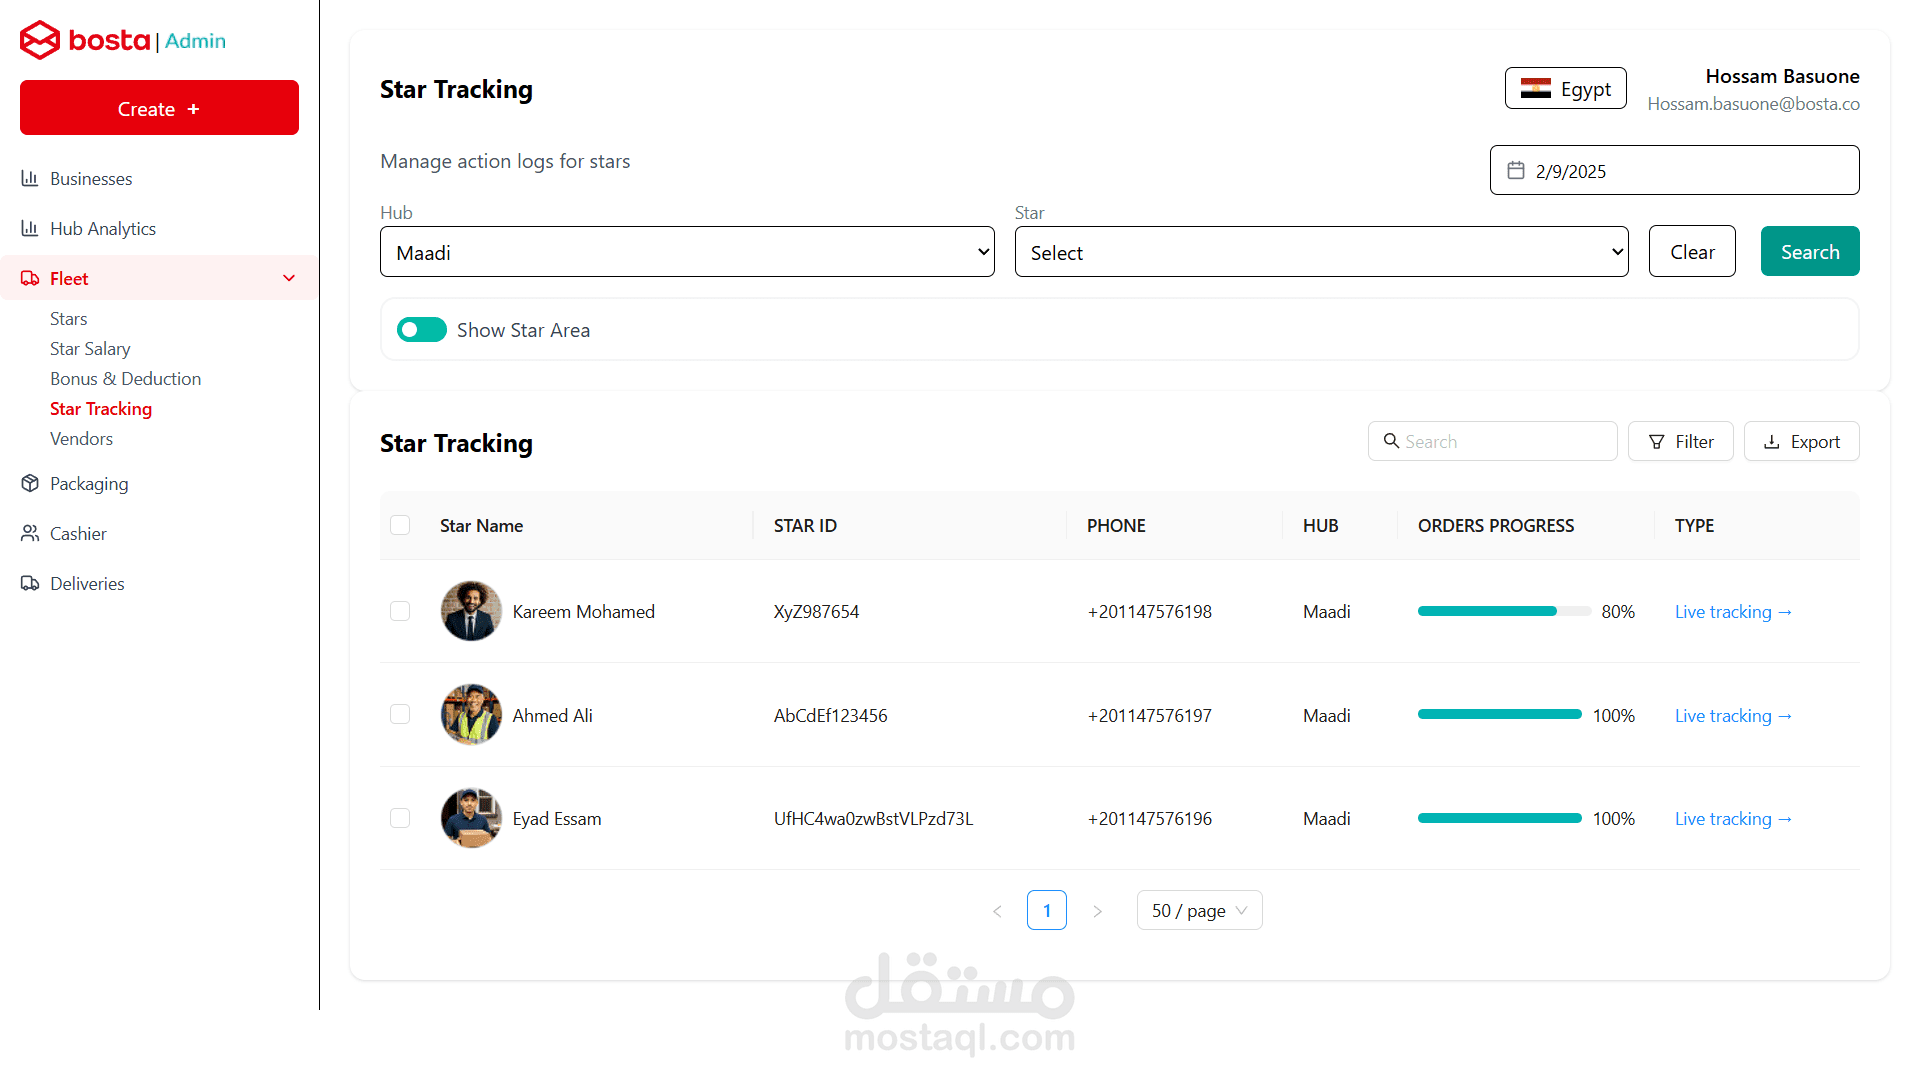Click Ahmed Ali's 100% progress bar
The height and width of the screenshot is (1080, 1920).
pos(1500,714)
